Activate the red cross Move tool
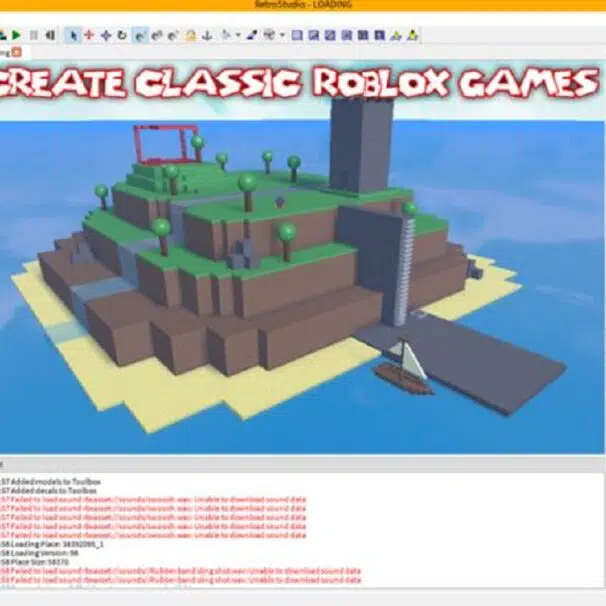The width and height of the screenshot is (606, 606). click(89, 35)
